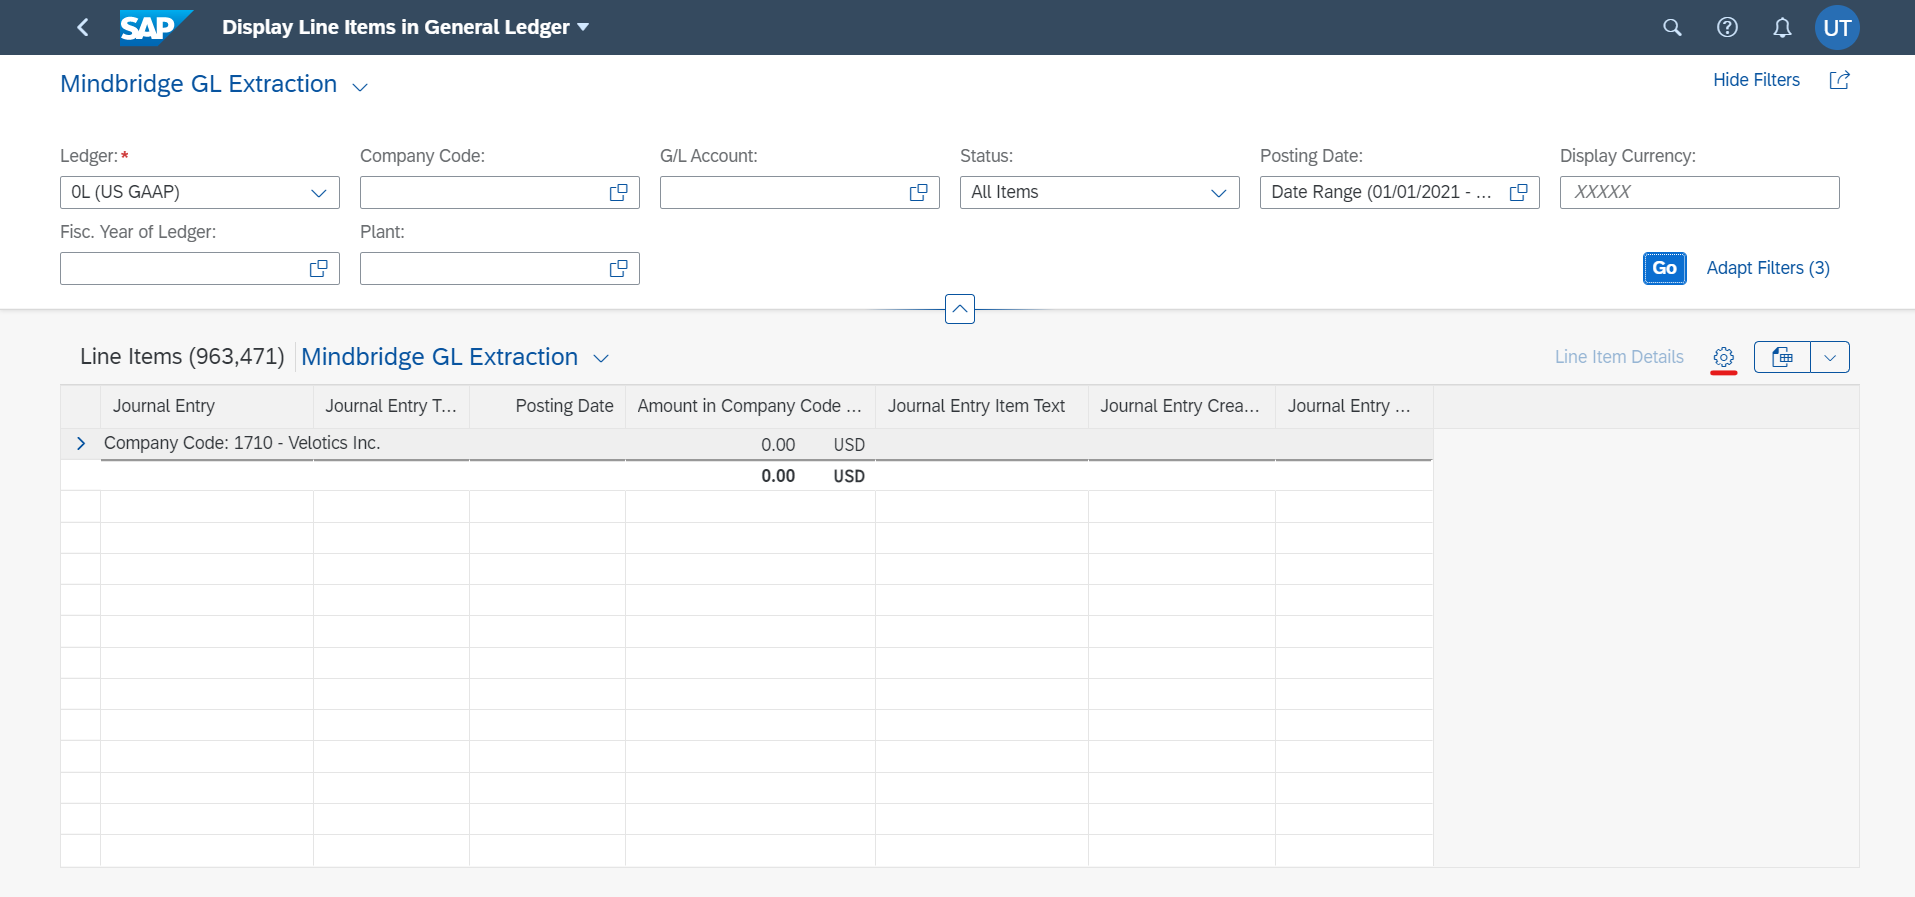The height and width of the screenshot is (897, 1915).
Task: Open Plant value help icon
Action: 619,268
